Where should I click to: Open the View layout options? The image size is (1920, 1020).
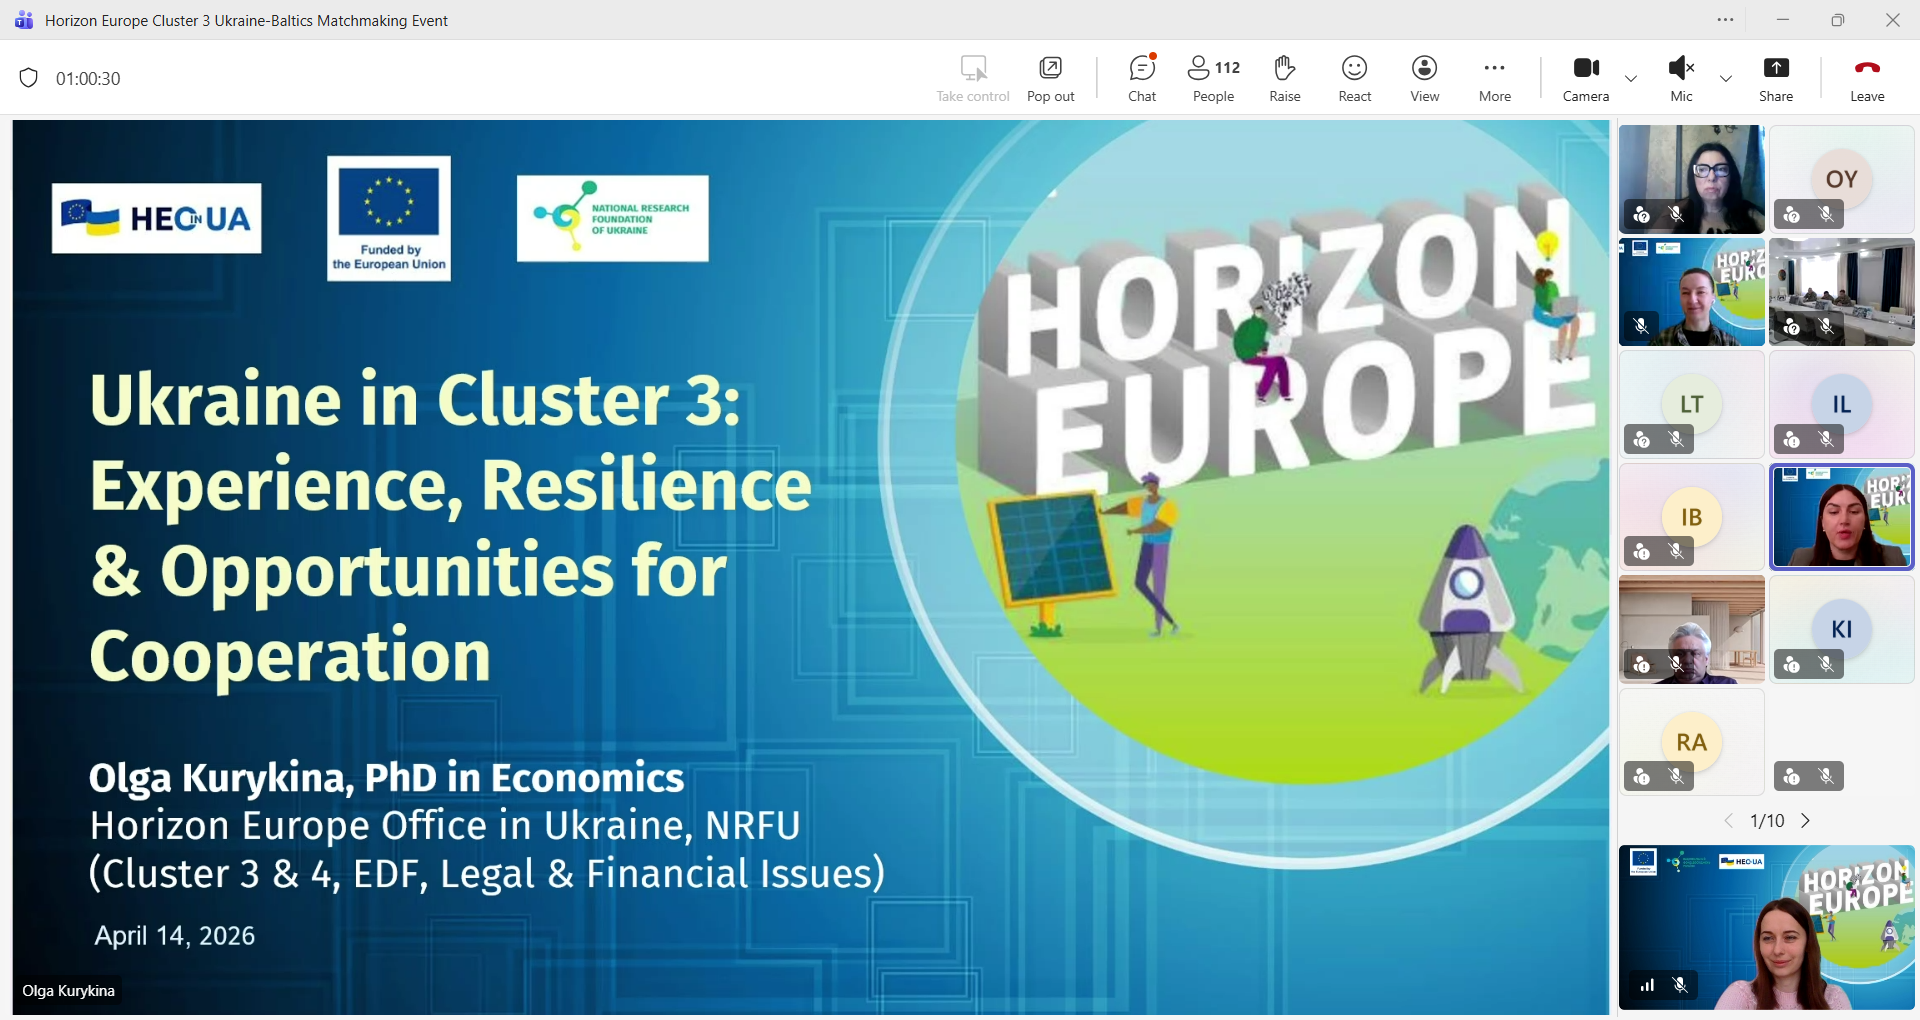(x=1424, y=78)
